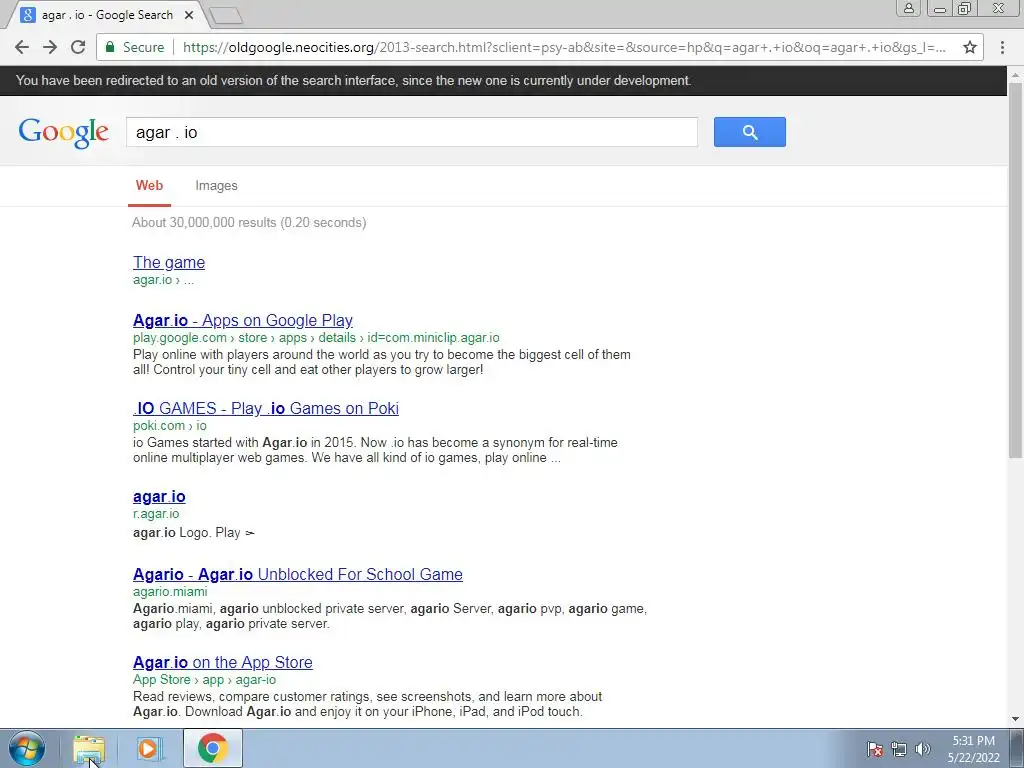
Task: Open 'Agar.io on the App Store' result
Action: pyautogui.click(x=223, y=663)
